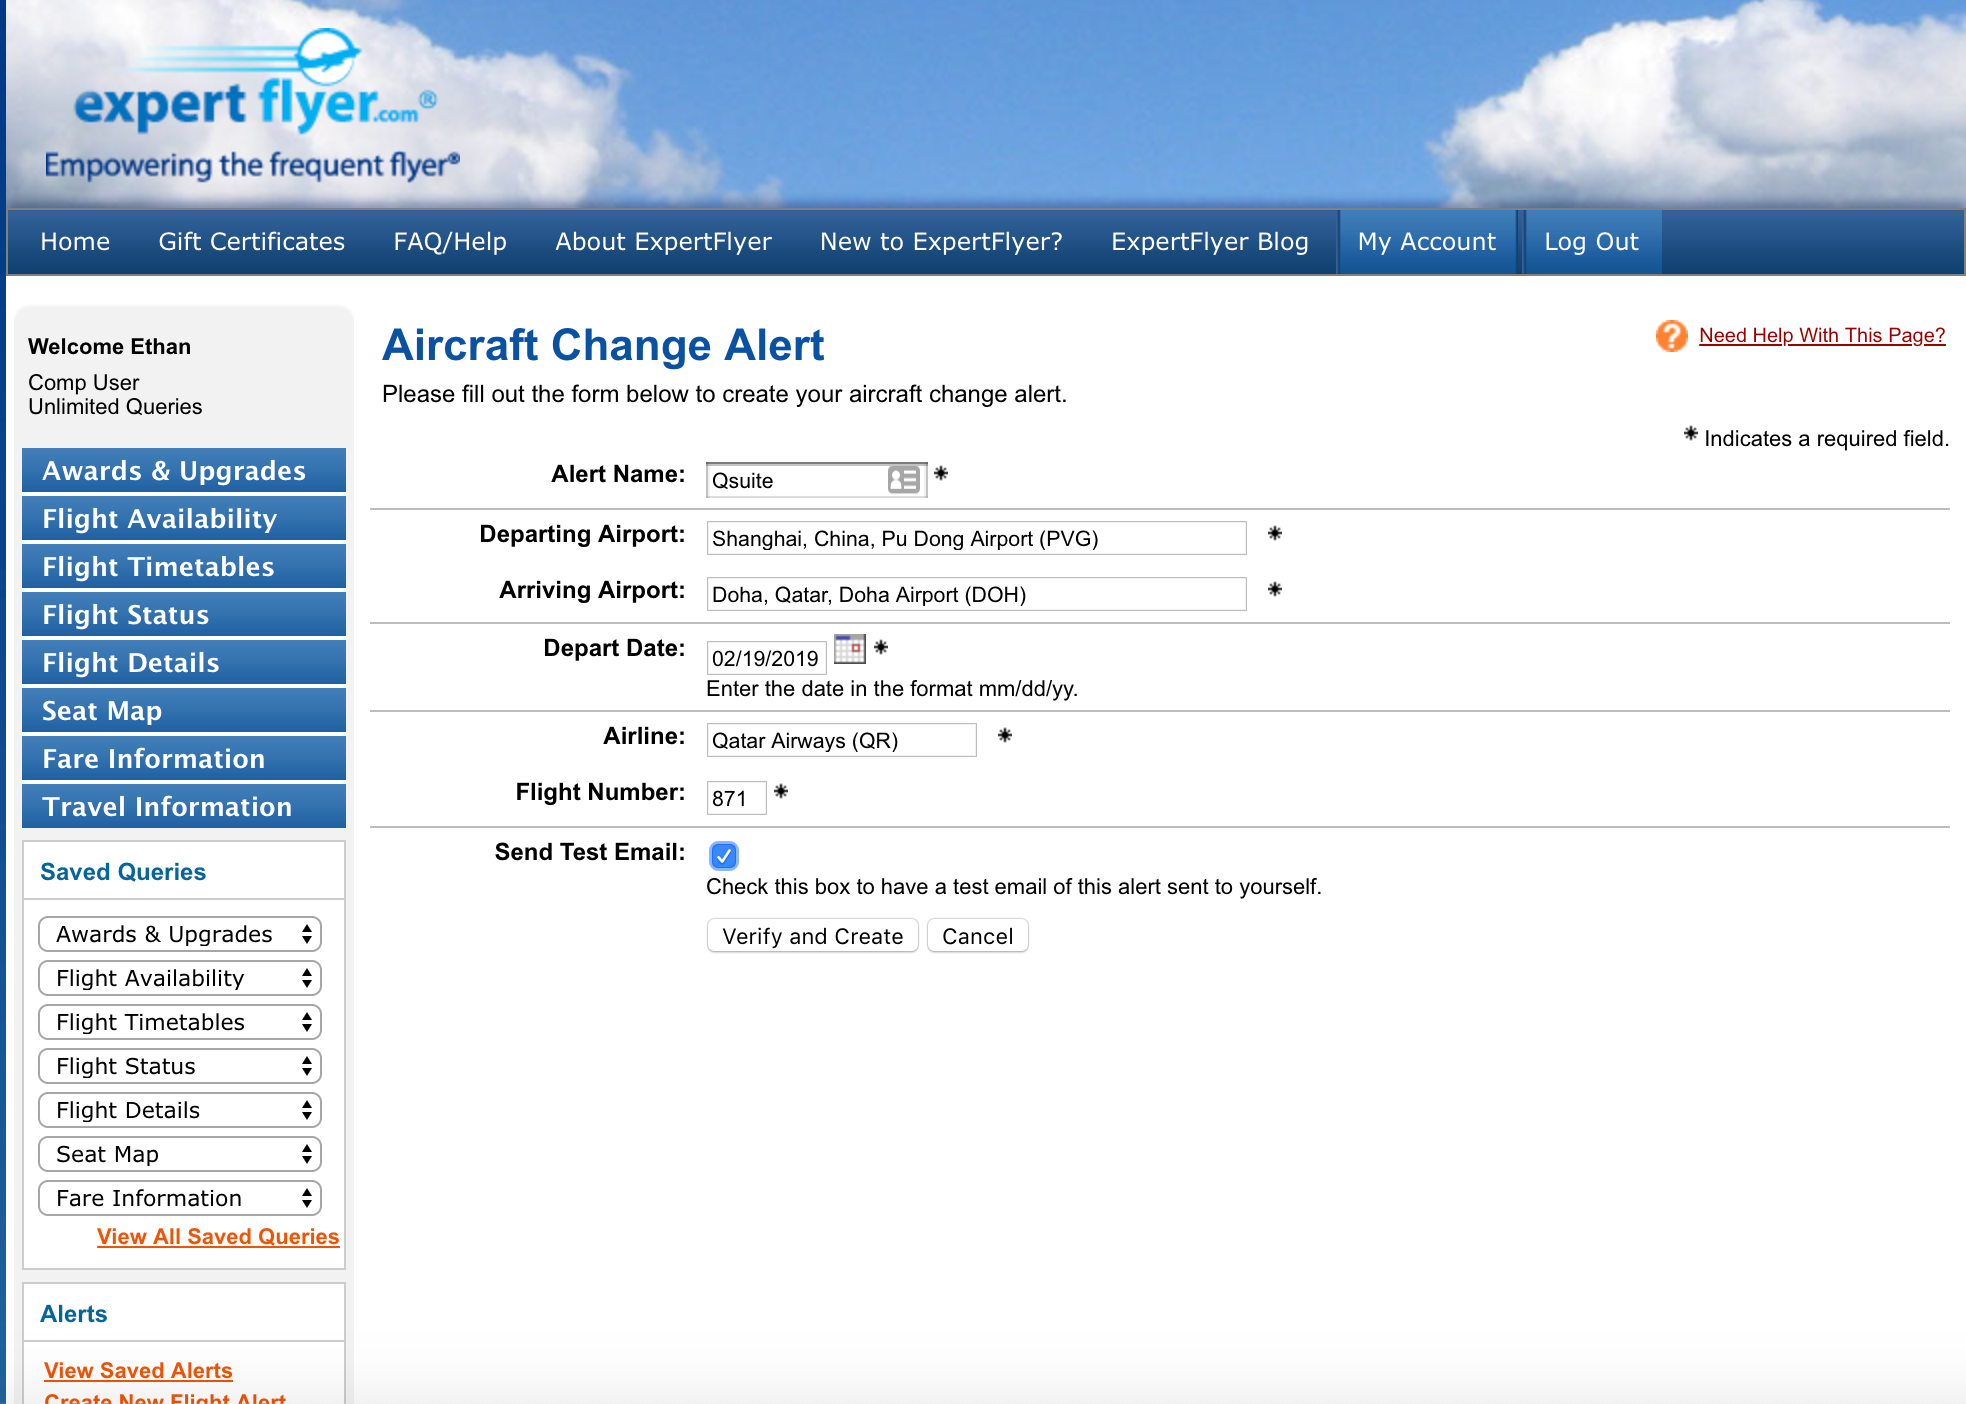Click the Cancel button
The height and width of the screenshot is (1404, 1966).
(977, 936)
